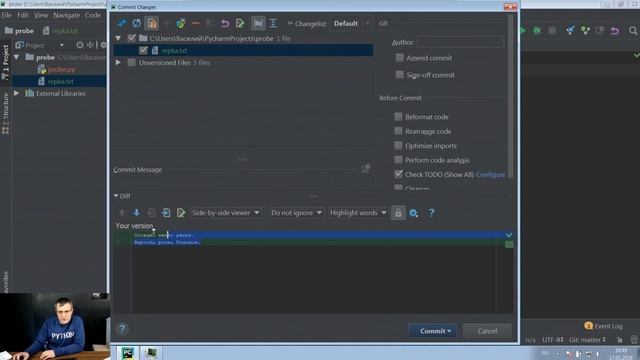Uncheck Check TODO checkbox
The width and height of the screenshot is (640, 360).
click(x=398, y=174)
